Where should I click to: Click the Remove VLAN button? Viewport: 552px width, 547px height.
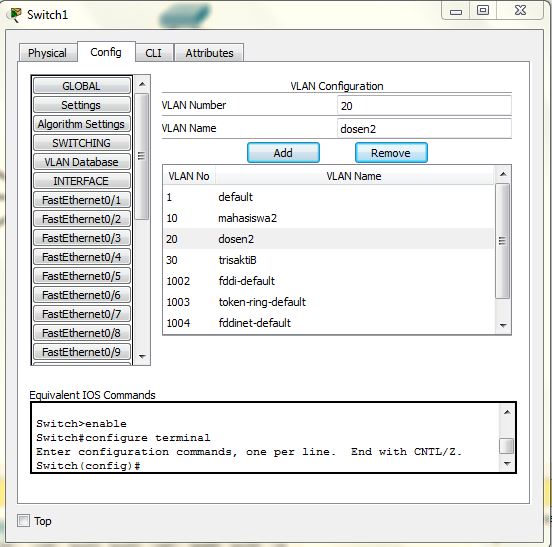point(391,153)
